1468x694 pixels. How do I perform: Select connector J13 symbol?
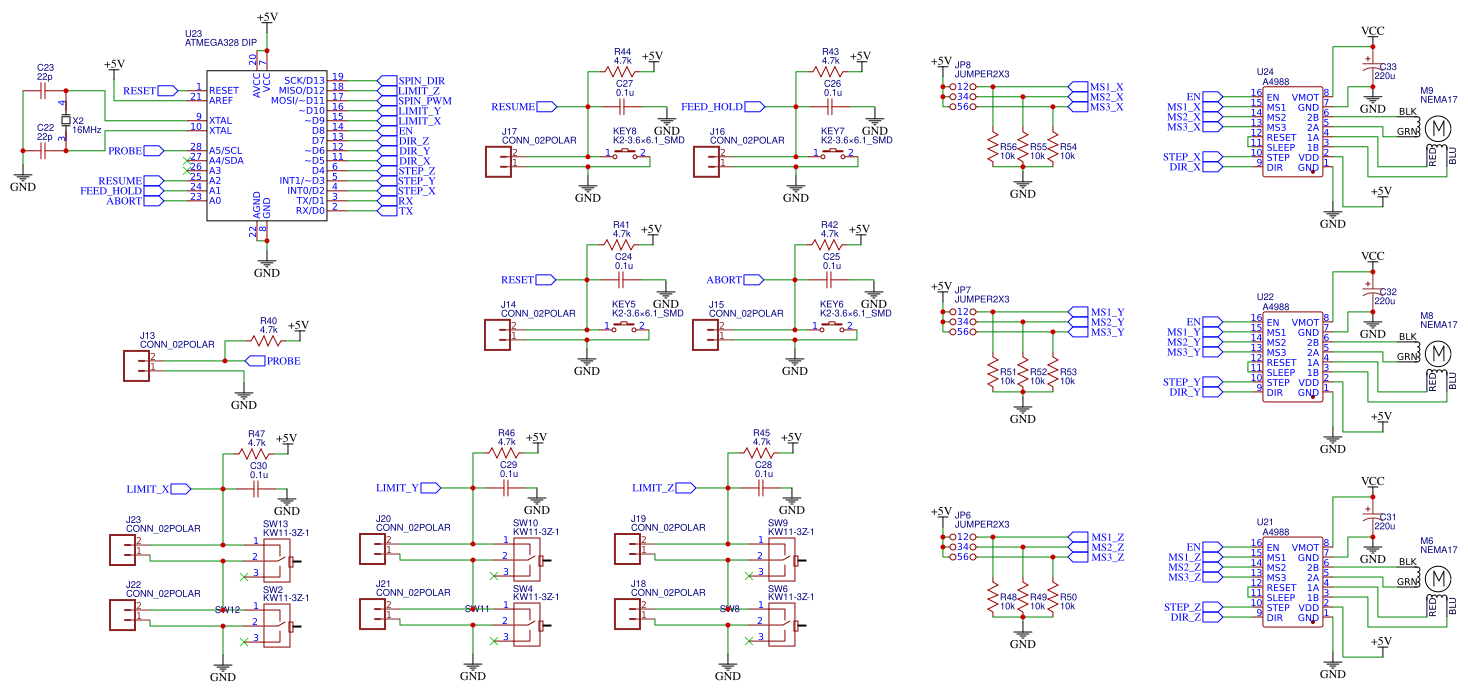[x=135, y=366]
